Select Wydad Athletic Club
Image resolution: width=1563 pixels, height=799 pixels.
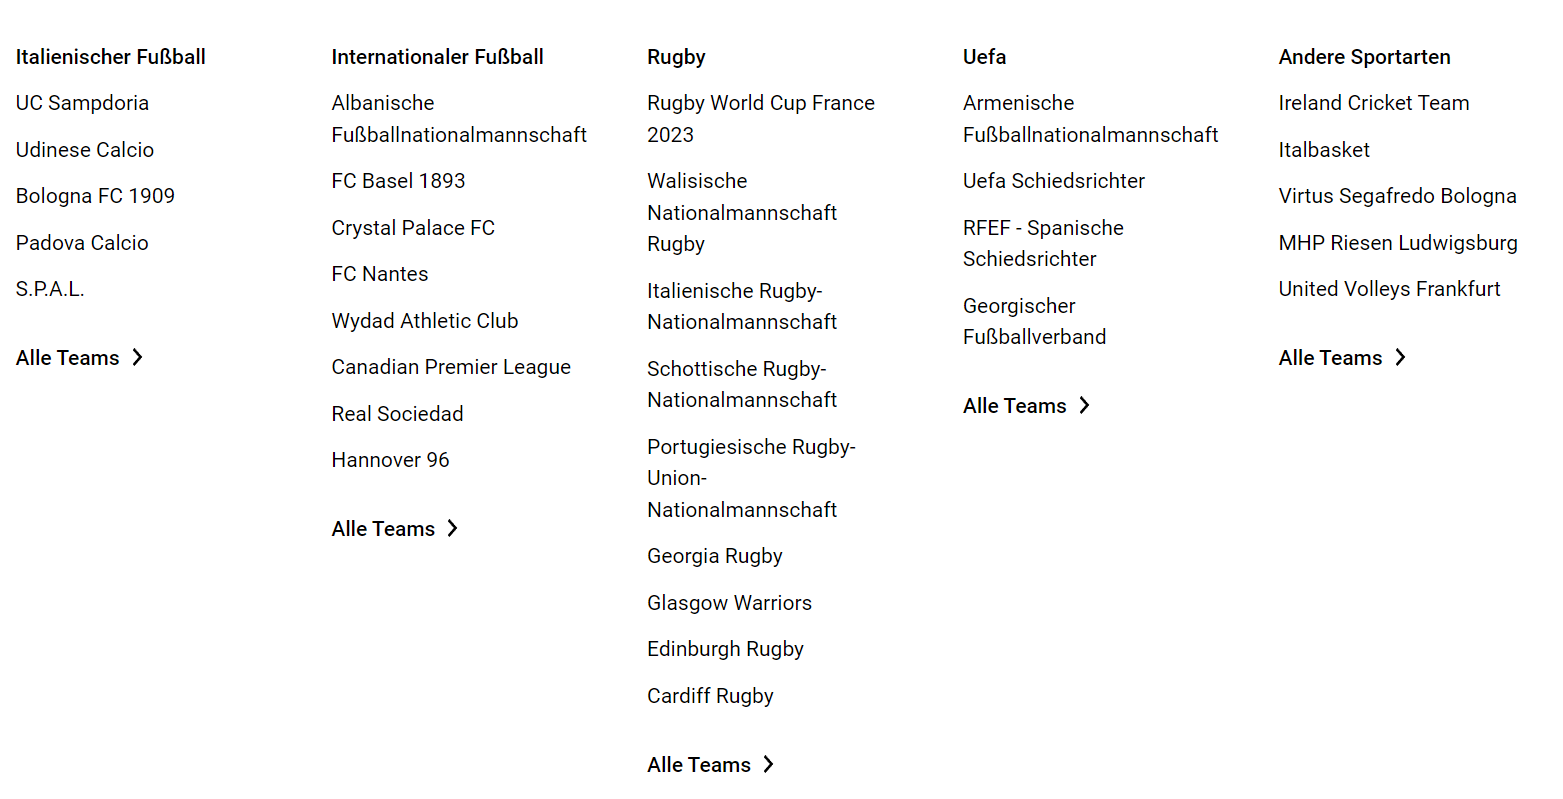pyautogui.click(x=425, y=321)
